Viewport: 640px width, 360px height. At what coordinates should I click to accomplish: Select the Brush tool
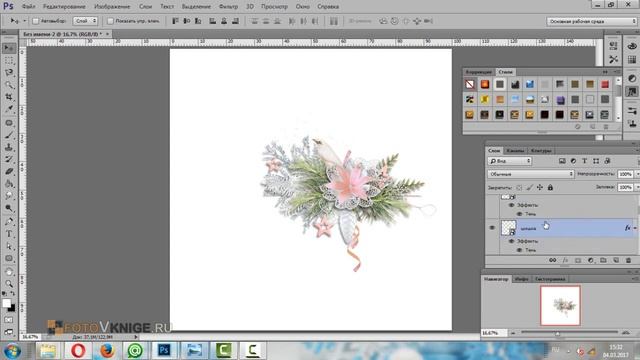pos(9,135)
